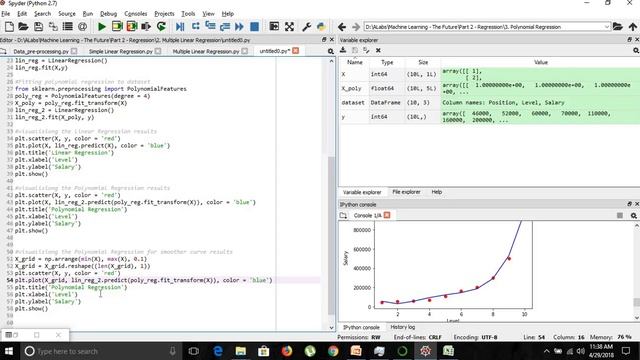Save the current file
This screenshot has width=640, height=360.
pos(38,27)
